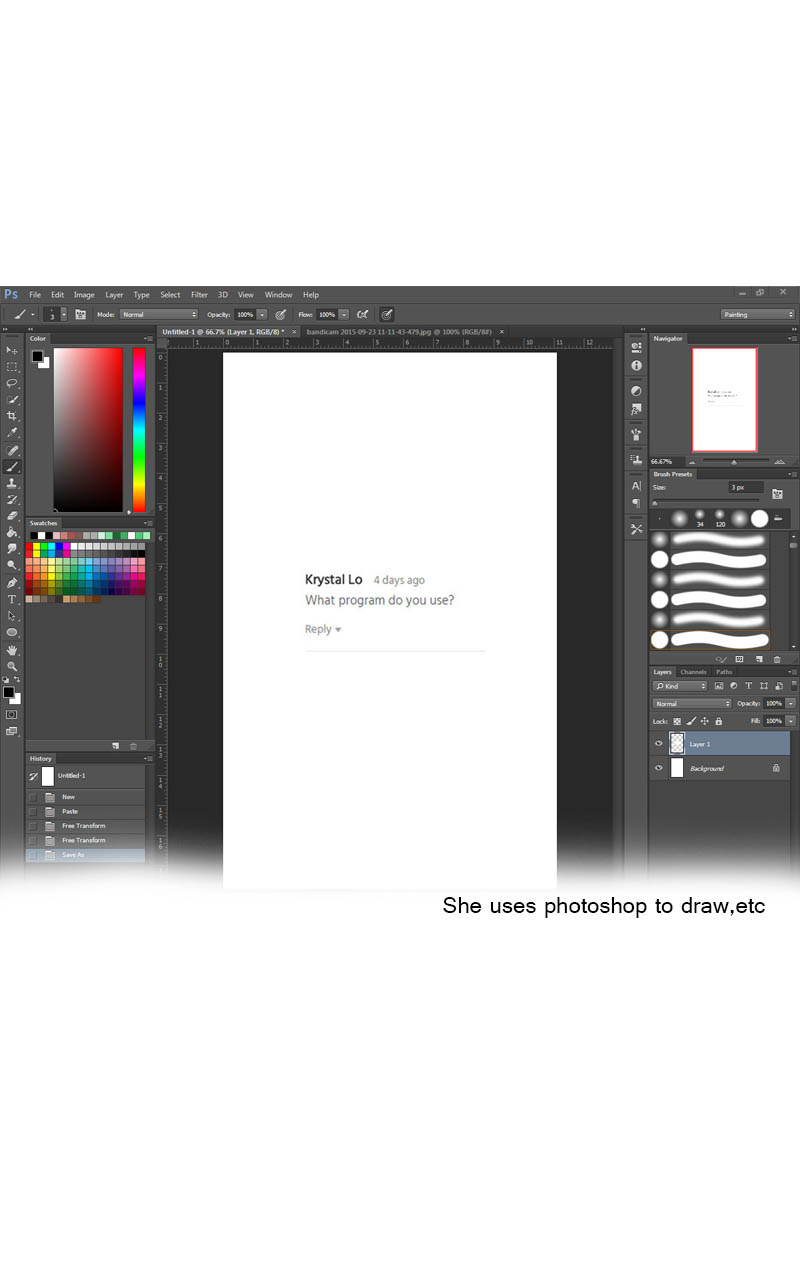Screen dimensions: 800x1280
Task: Open layer blend mode Normal dropdown
Action: point(692,704)
